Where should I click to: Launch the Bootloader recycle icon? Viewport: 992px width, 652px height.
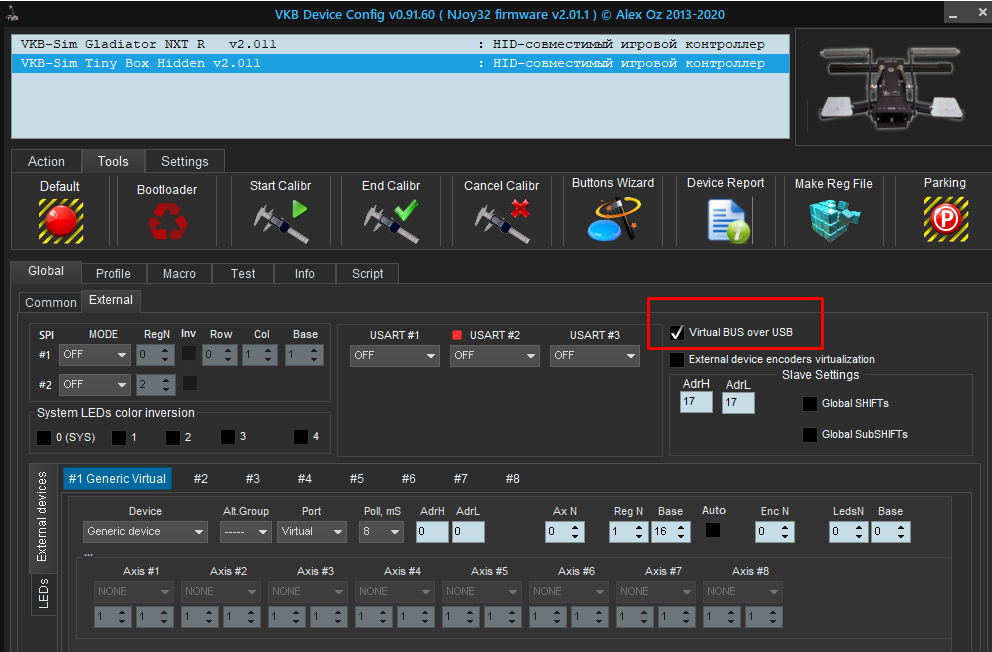tap(167, 221)
